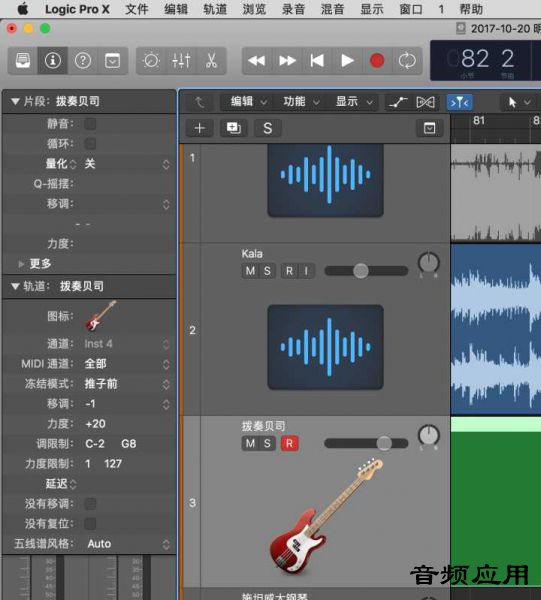Image resolution: width=541 pixels, height=600 pixels.
Task: Click the 拨奏贝司 track pan knob
Action: [x=429, y=436]
